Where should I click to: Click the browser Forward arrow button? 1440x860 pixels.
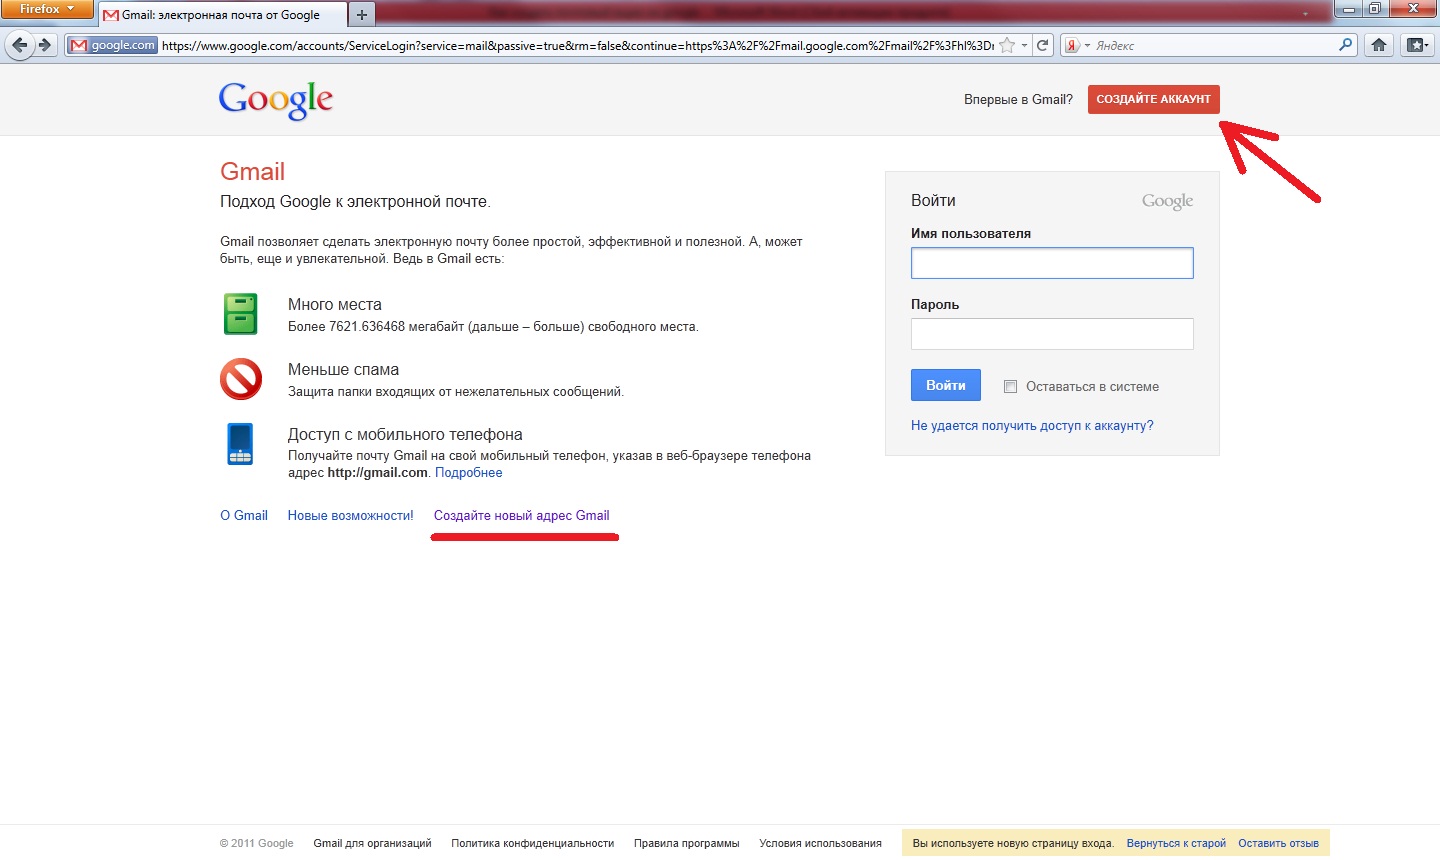(45, 45)
